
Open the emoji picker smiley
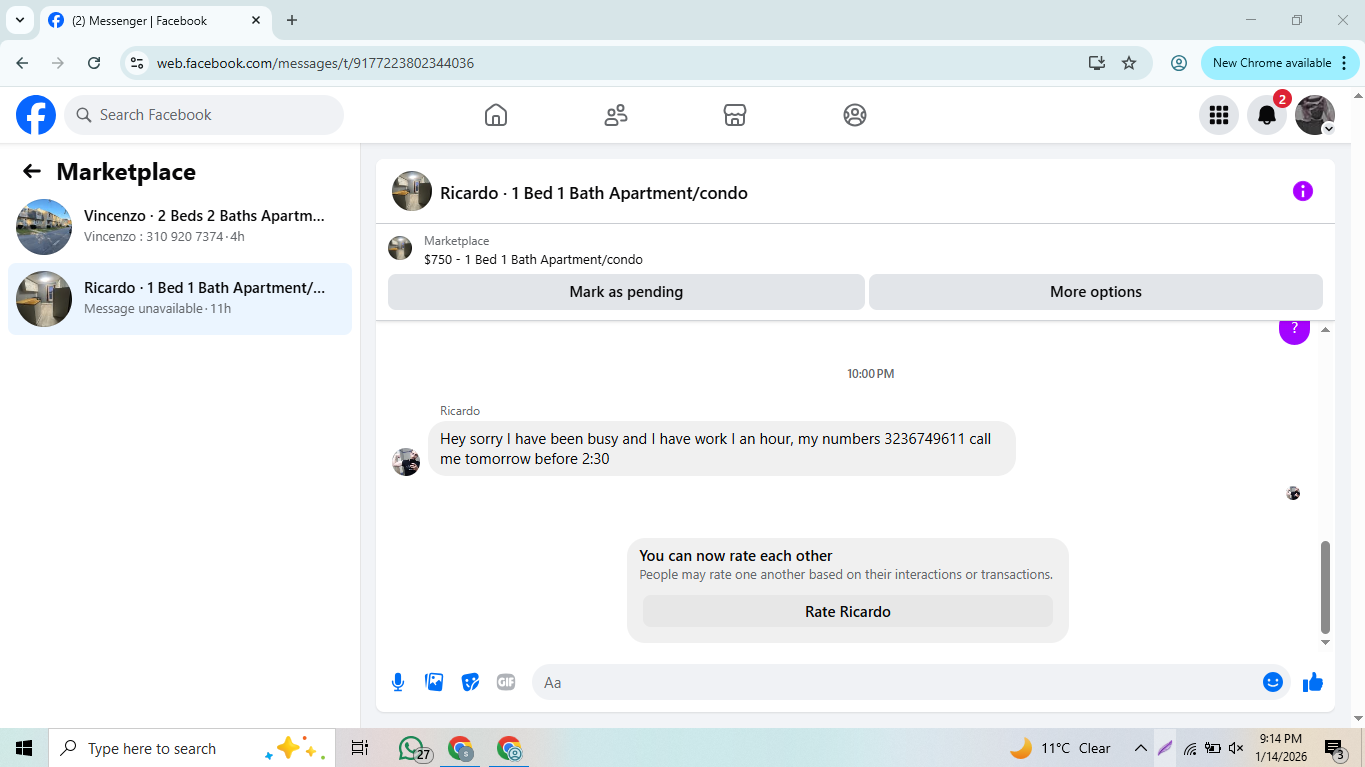tap(1273, 682)
